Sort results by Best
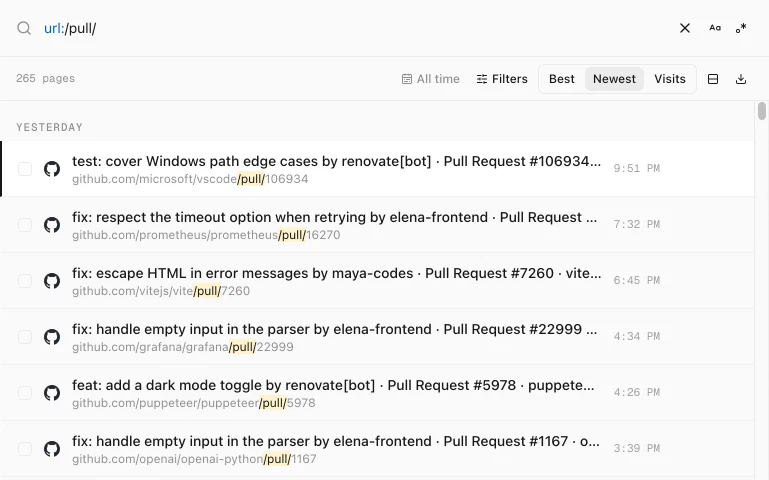Viewport: 769px width, 480px height. [562, 79]
